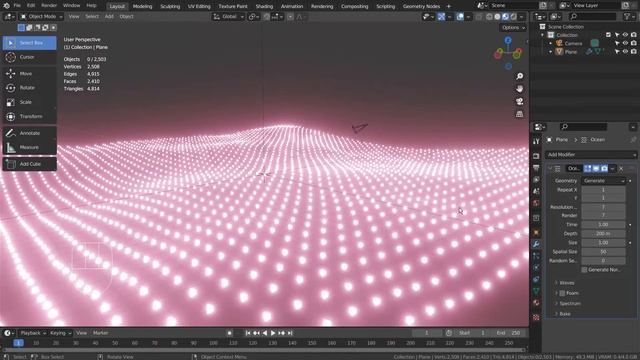Image resolution: width=640 pixels, height=360 pixels.
Task: Toggle camera view icon in viewport
Action: point(519,101)
